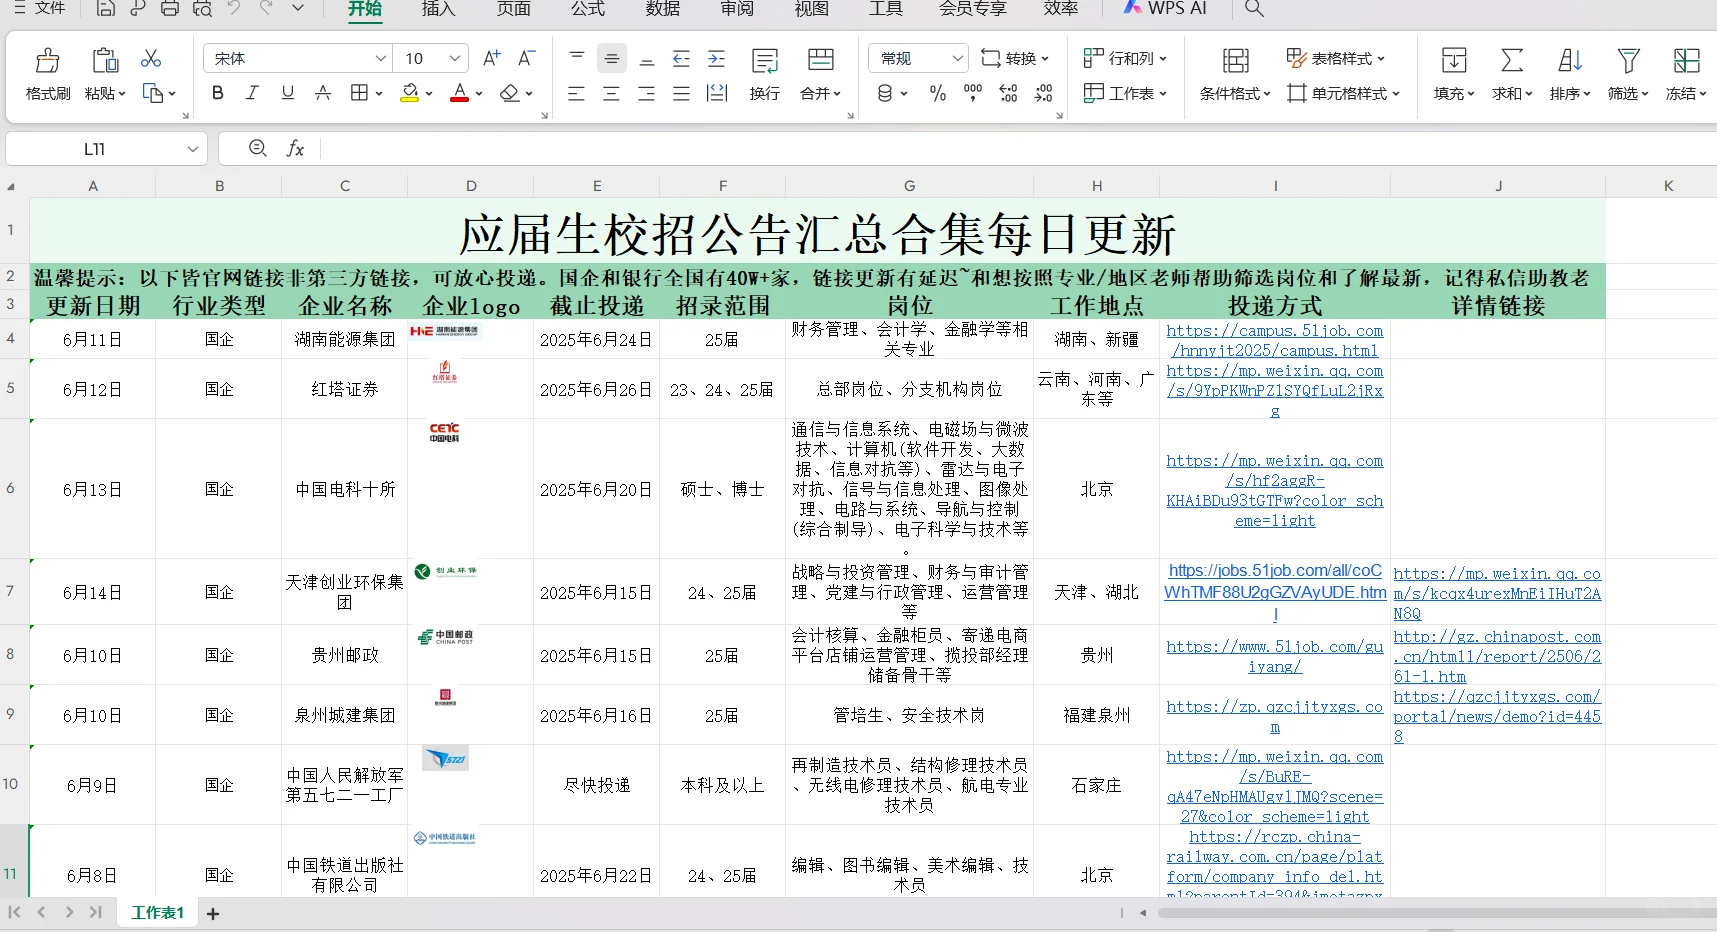Click the cell borders icon
Screen dimensions: 1717x932
[359, 93]
